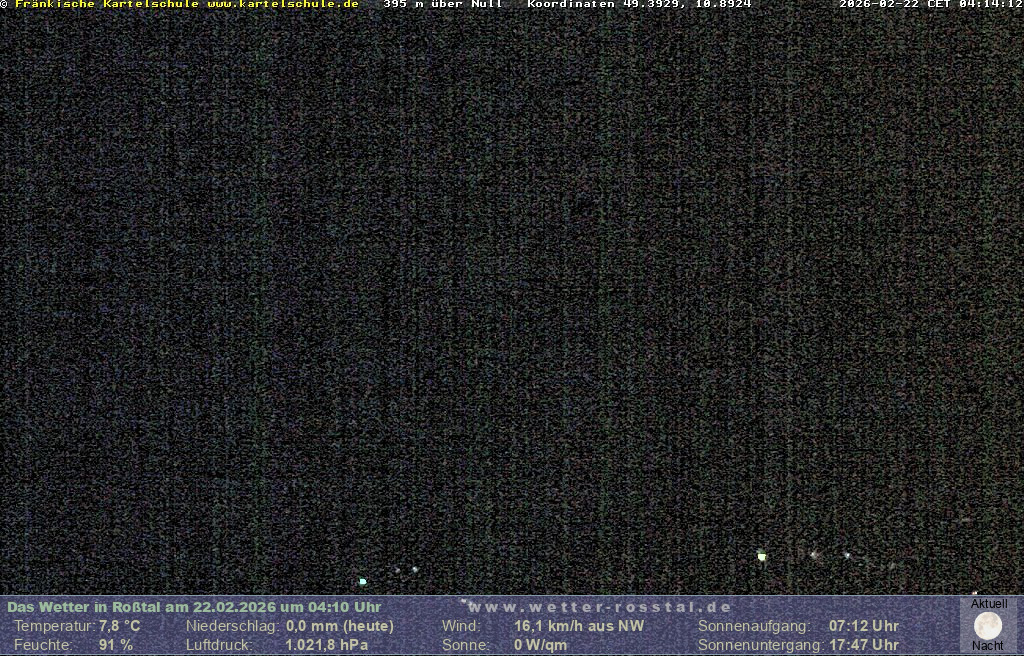Screen dimensions: 1024x656
Task: Click the 'Nacht' label below the moon
Action: coord(988,646)
